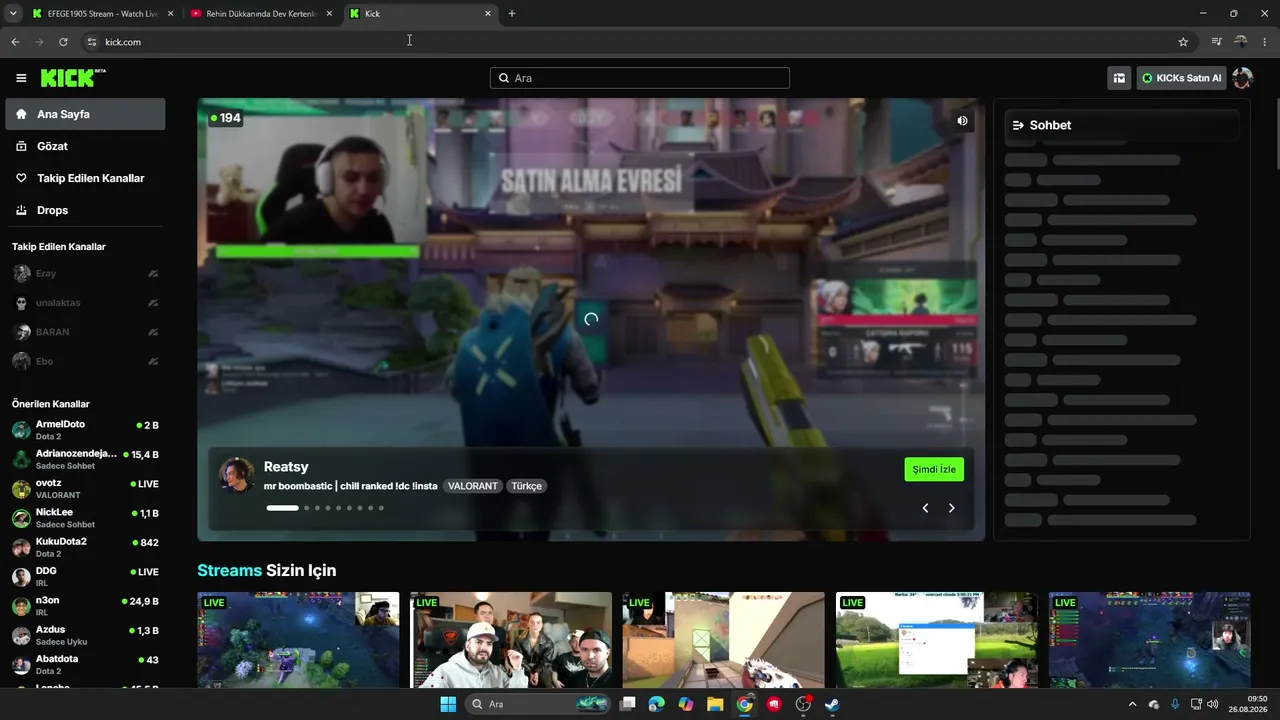Open the first Dota live stream thumbnail
1280x720 pixels.
[x=298, y=640]
